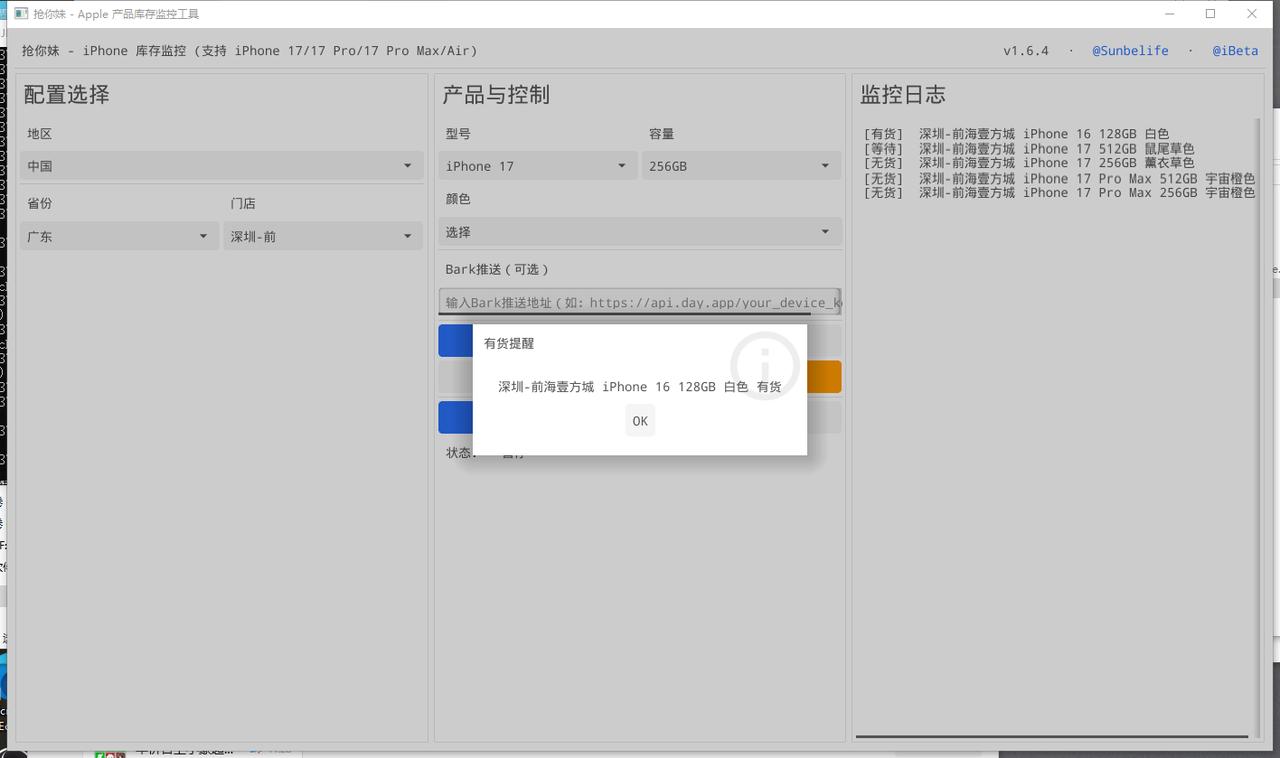Open the @iBeta link
The width and height of the screenshot is (1280, 758).
(1235, 51)
